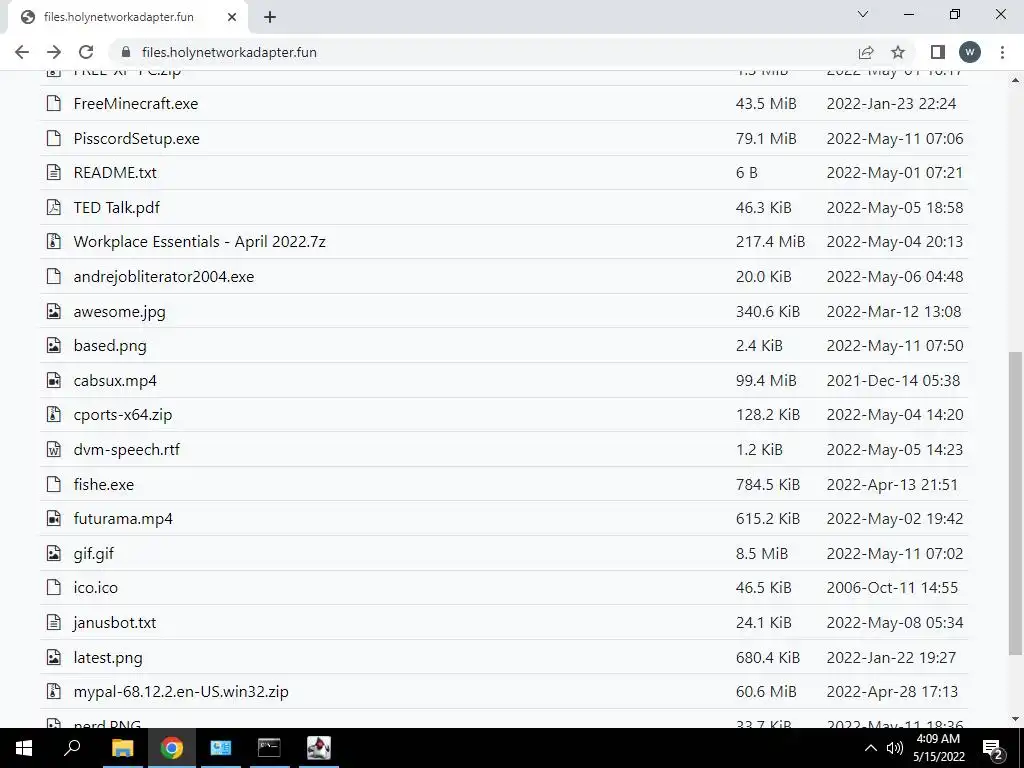Open TED Talk.pdf
Viewport: 1024px width, 768px height.
pos(116,208)
